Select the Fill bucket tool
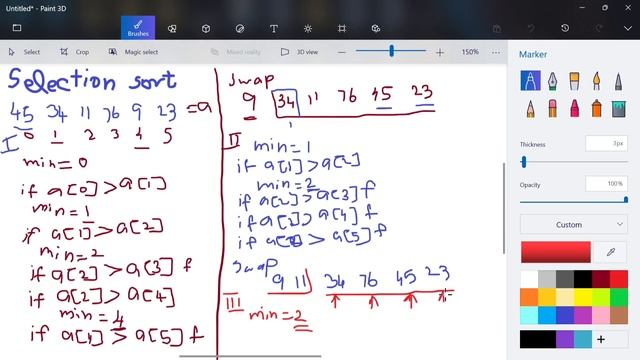The image size is (640, 360). click(x=618, y=109)
